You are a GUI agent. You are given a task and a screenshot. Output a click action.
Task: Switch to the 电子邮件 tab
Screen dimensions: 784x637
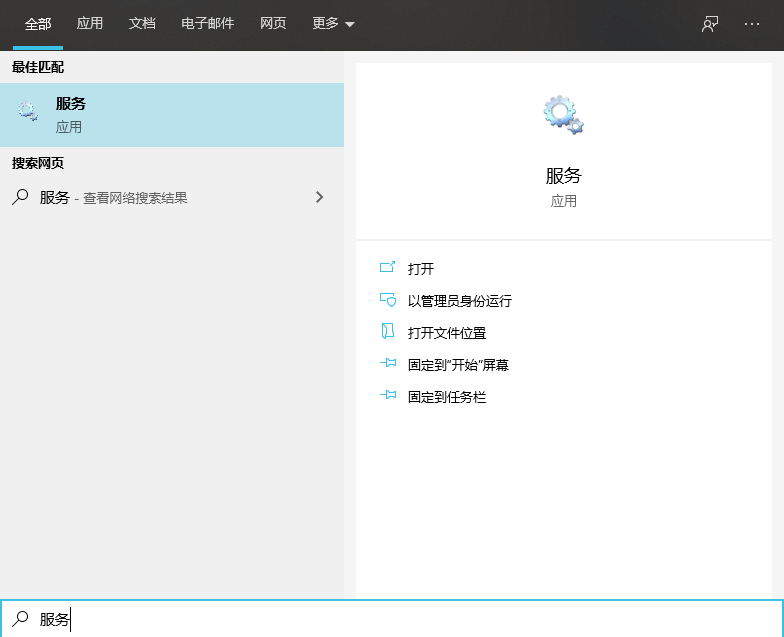[x=208, y=24]
